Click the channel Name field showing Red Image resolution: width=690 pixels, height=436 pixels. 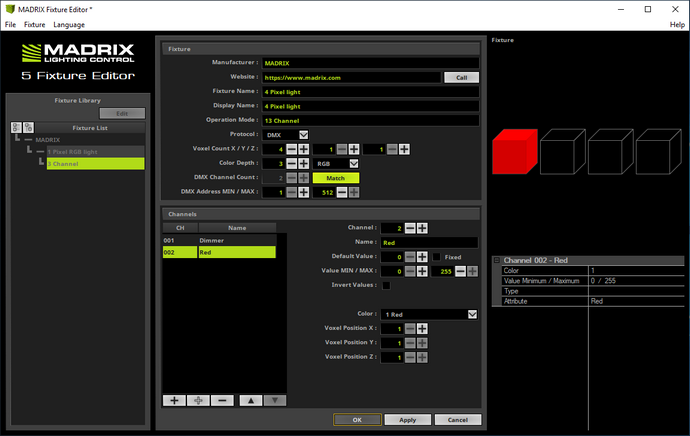coord(429,242)
